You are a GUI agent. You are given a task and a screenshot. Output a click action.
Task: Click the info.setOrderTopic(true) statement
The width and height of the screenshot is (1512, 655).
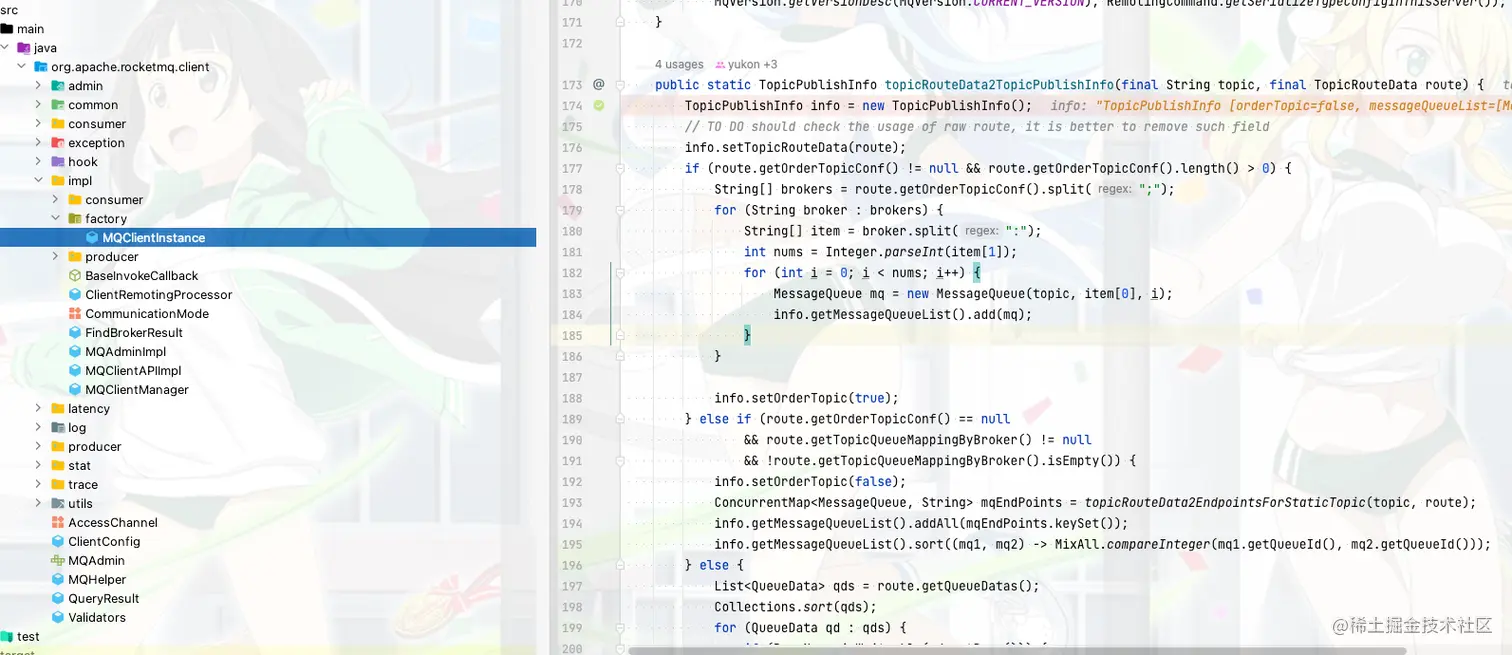coord(806,398)
